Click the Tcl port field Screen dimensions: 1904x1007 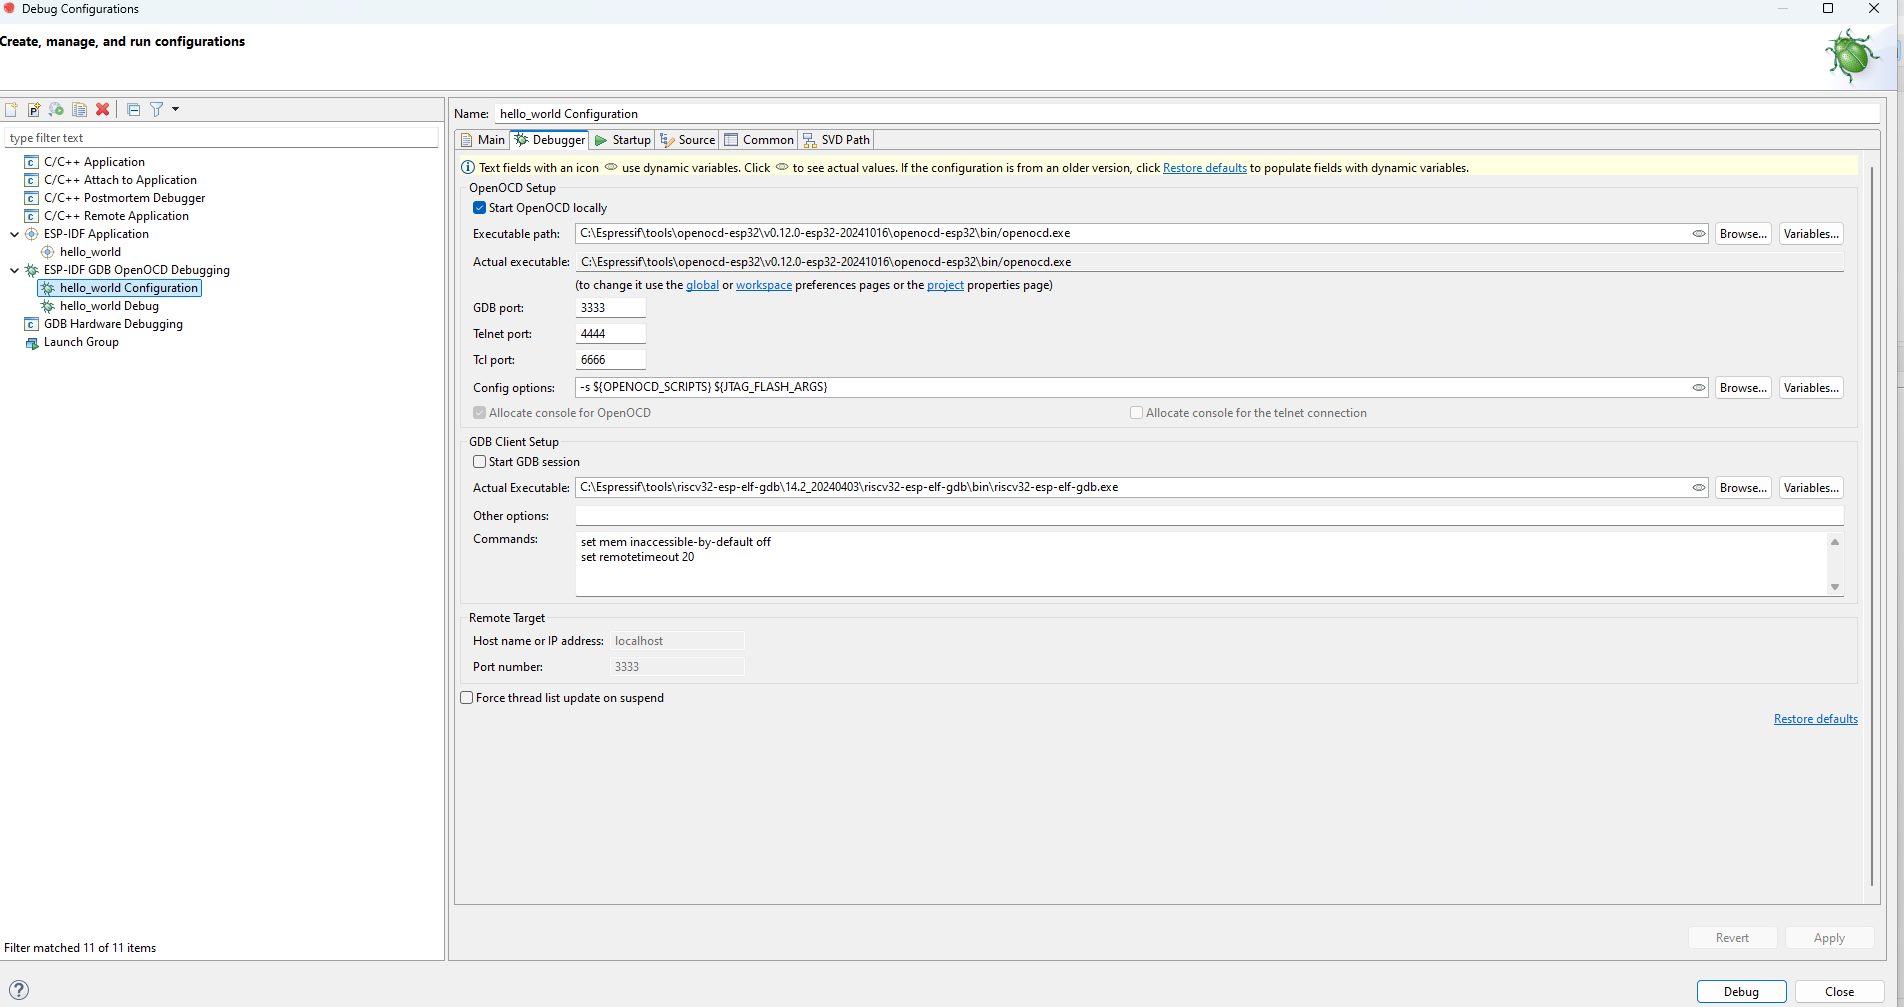610,360
